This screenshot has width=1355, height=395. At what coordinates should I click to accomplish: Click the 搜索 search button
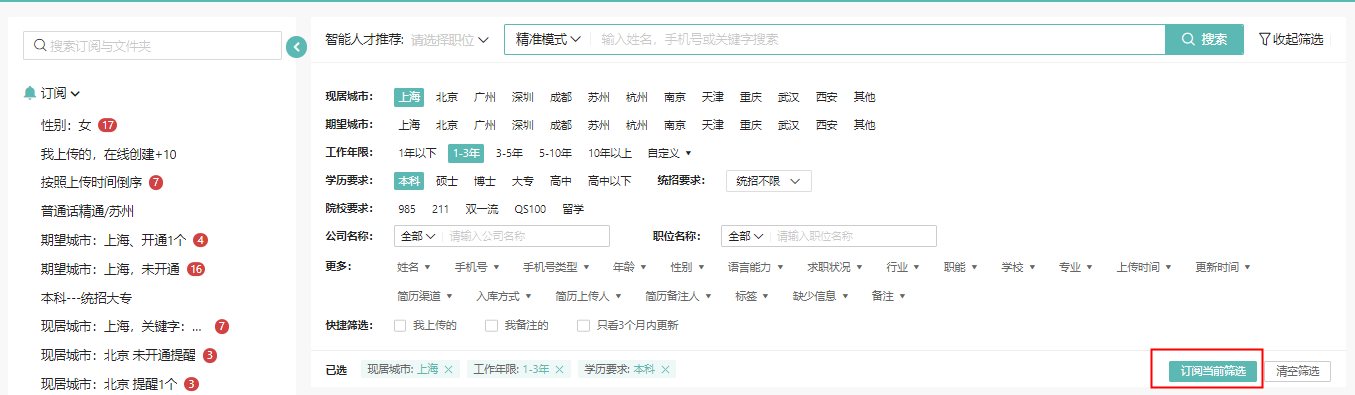click(x=1204, y=39)
